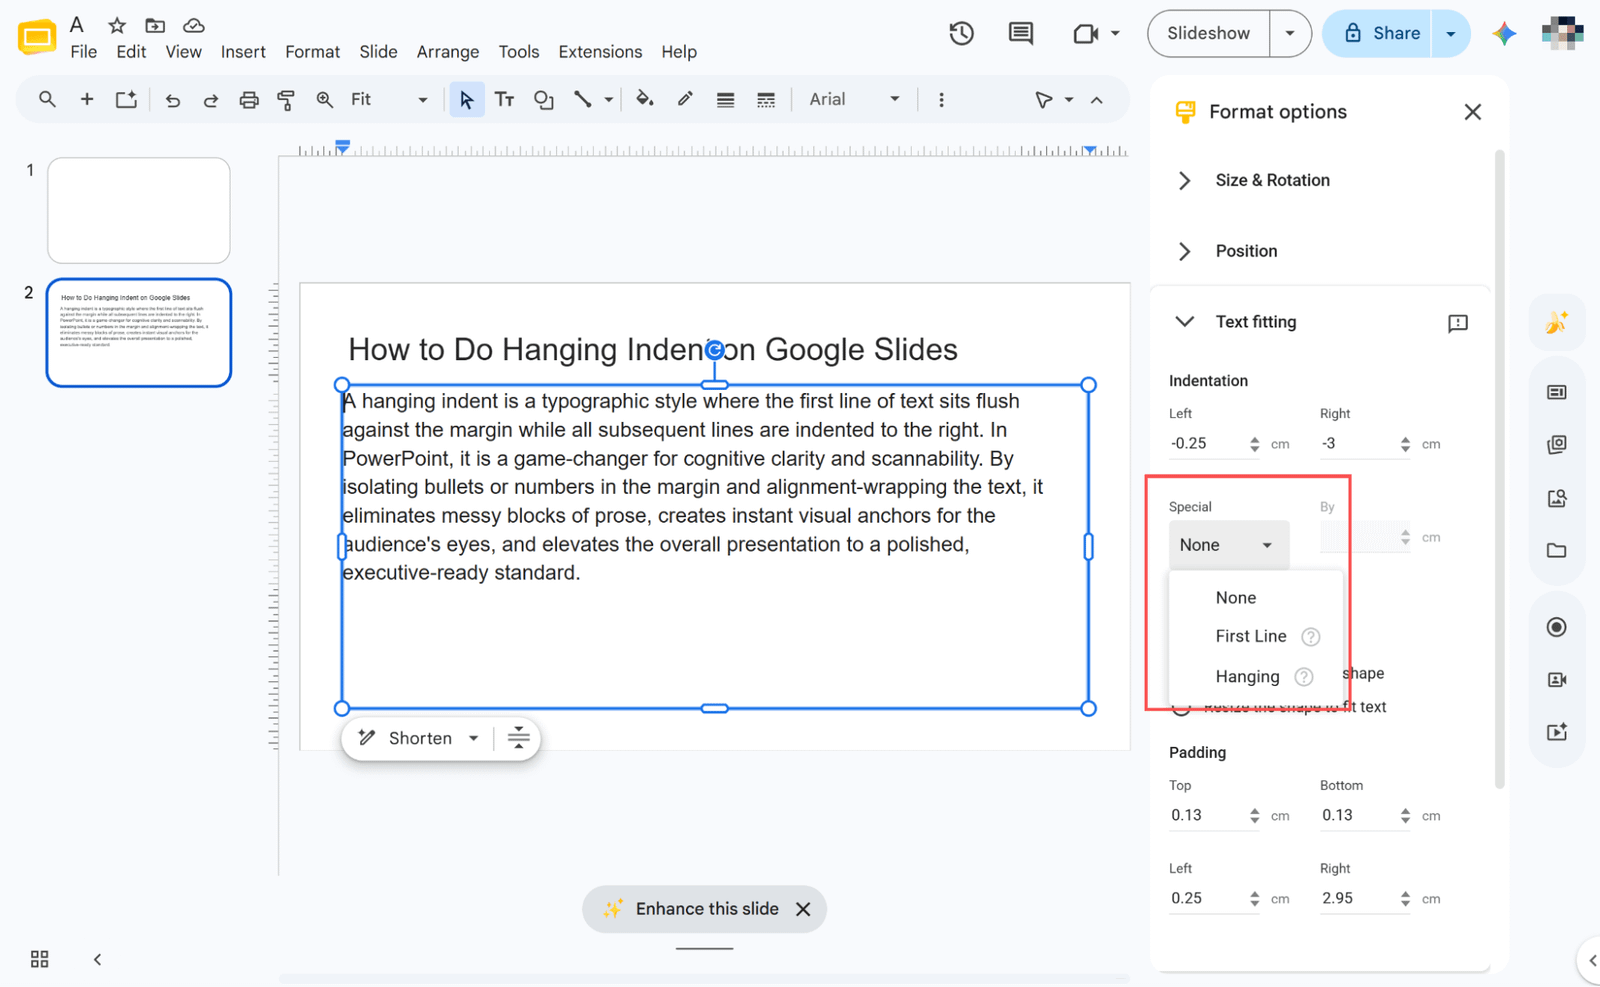The height and width of the screenshot is (987, 1600).
Task: Open the more options three-dot menu
Action: coord(941,100)
